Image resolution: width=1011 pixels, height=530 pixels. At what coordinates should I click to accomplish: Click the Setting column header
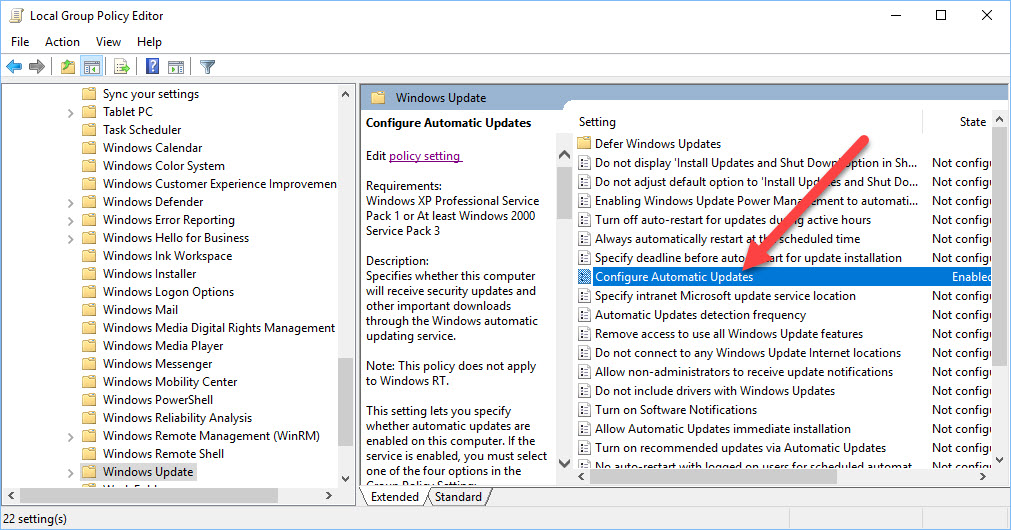tap(597, 122)
